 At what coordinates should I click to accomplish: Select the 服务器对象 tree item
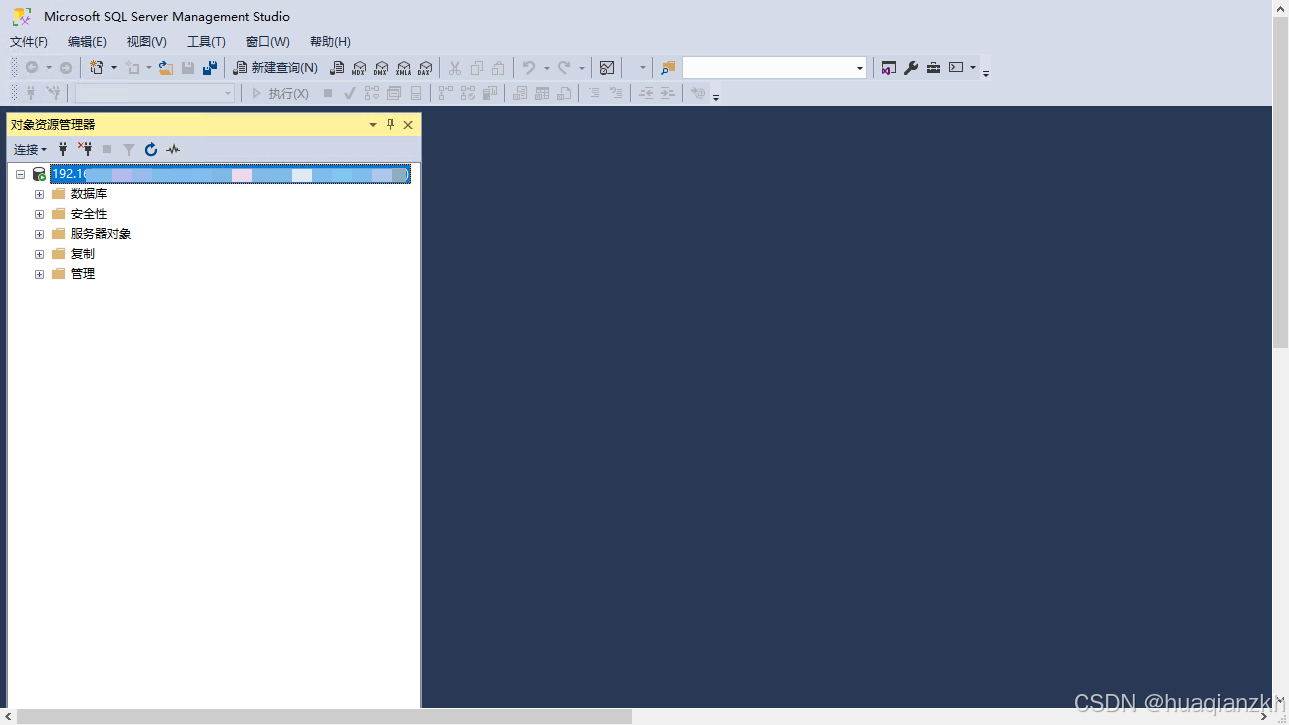[x=100, y=234]
